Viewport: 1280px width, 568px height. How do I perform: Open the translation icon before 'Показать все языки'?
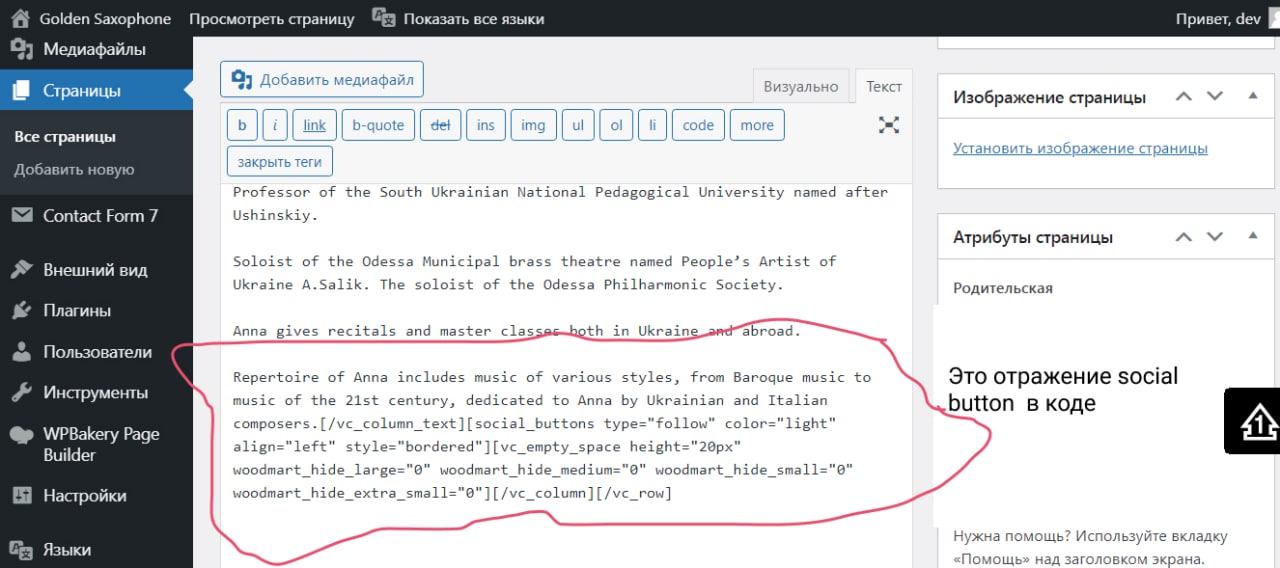coord(383,17)
